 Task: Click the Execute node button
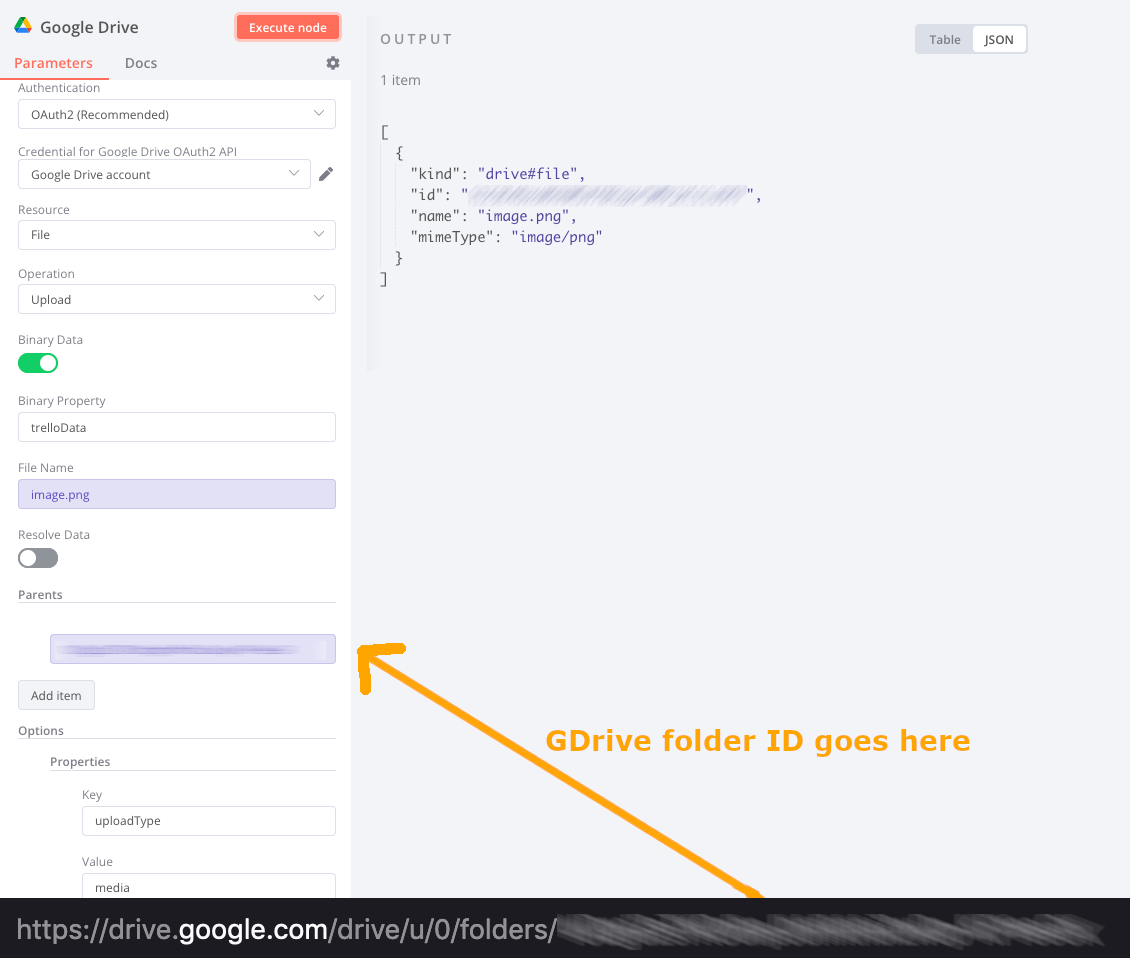pos(288,27)
